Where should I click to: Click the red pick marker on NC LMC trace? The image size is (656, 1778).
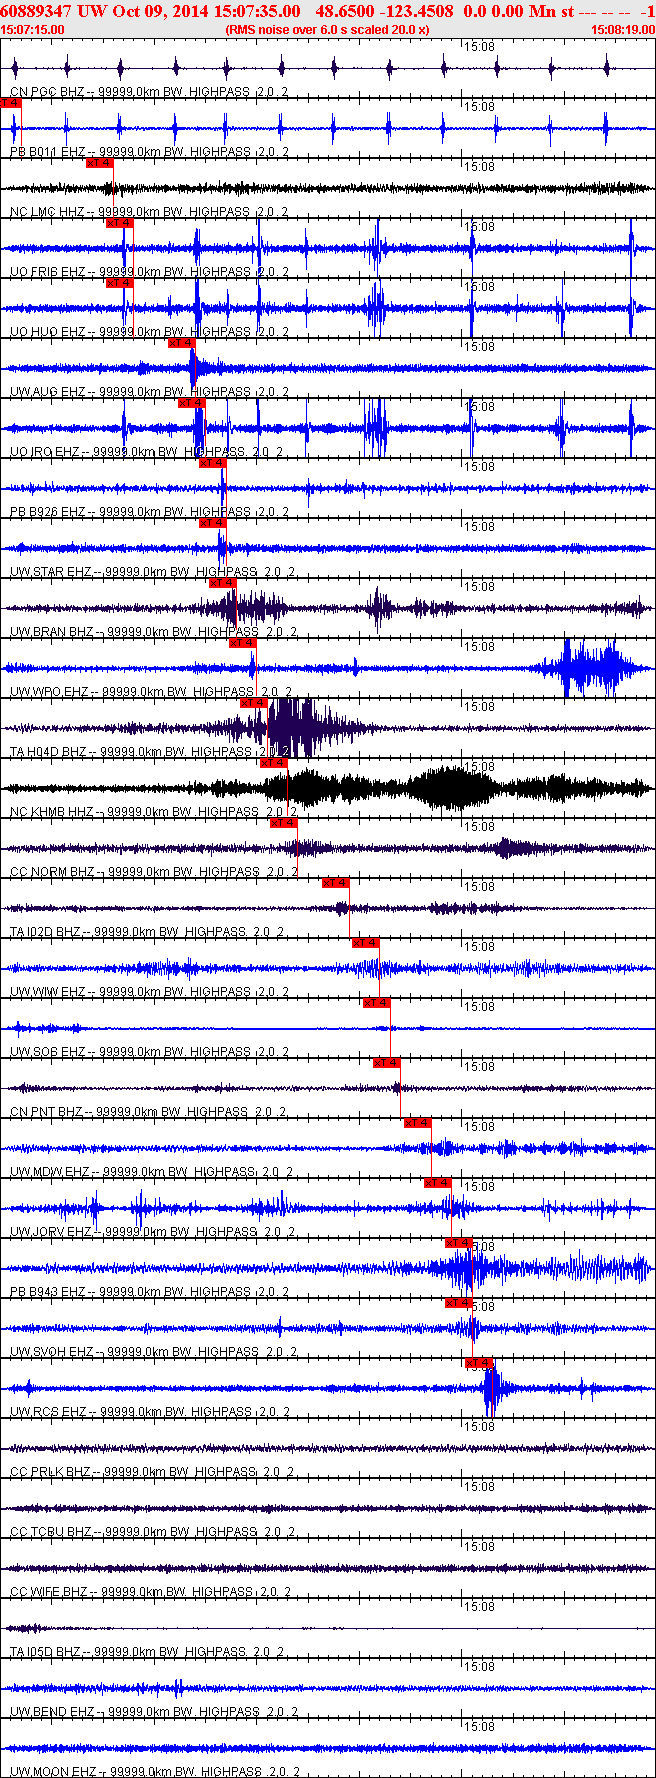click(100, 163)
